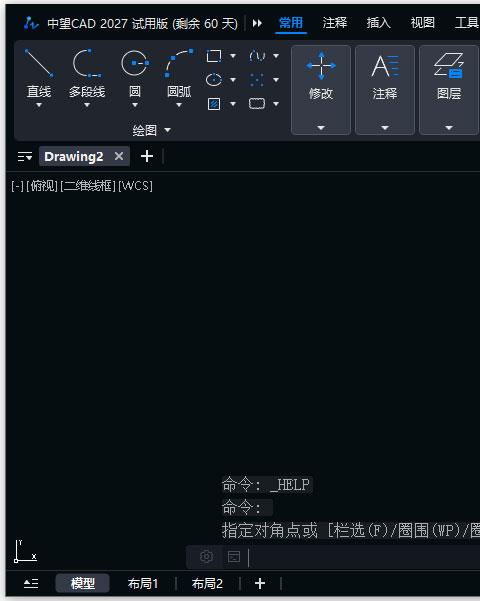
Task: Pick the multiple points tool icon
Action: point(257,80)
